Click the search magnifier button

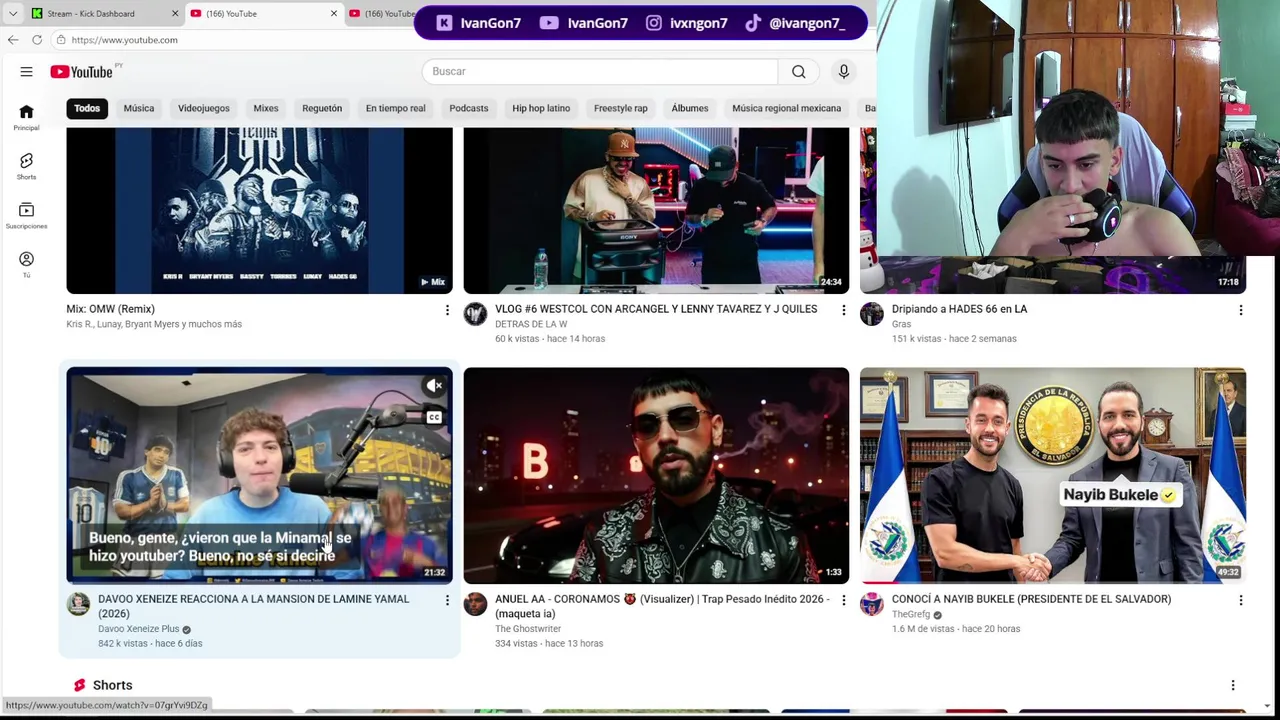click(798, 71)
